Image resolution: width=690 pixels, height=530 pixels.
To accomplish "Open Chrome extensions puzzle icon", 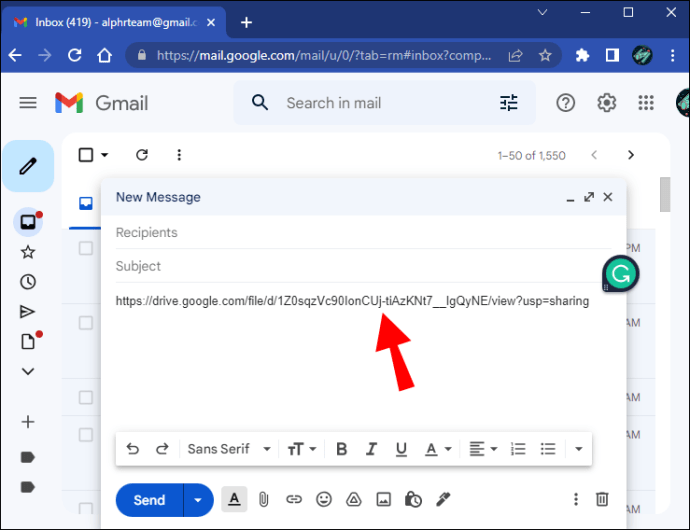I will pyautogui.click(x=582, y=55).
